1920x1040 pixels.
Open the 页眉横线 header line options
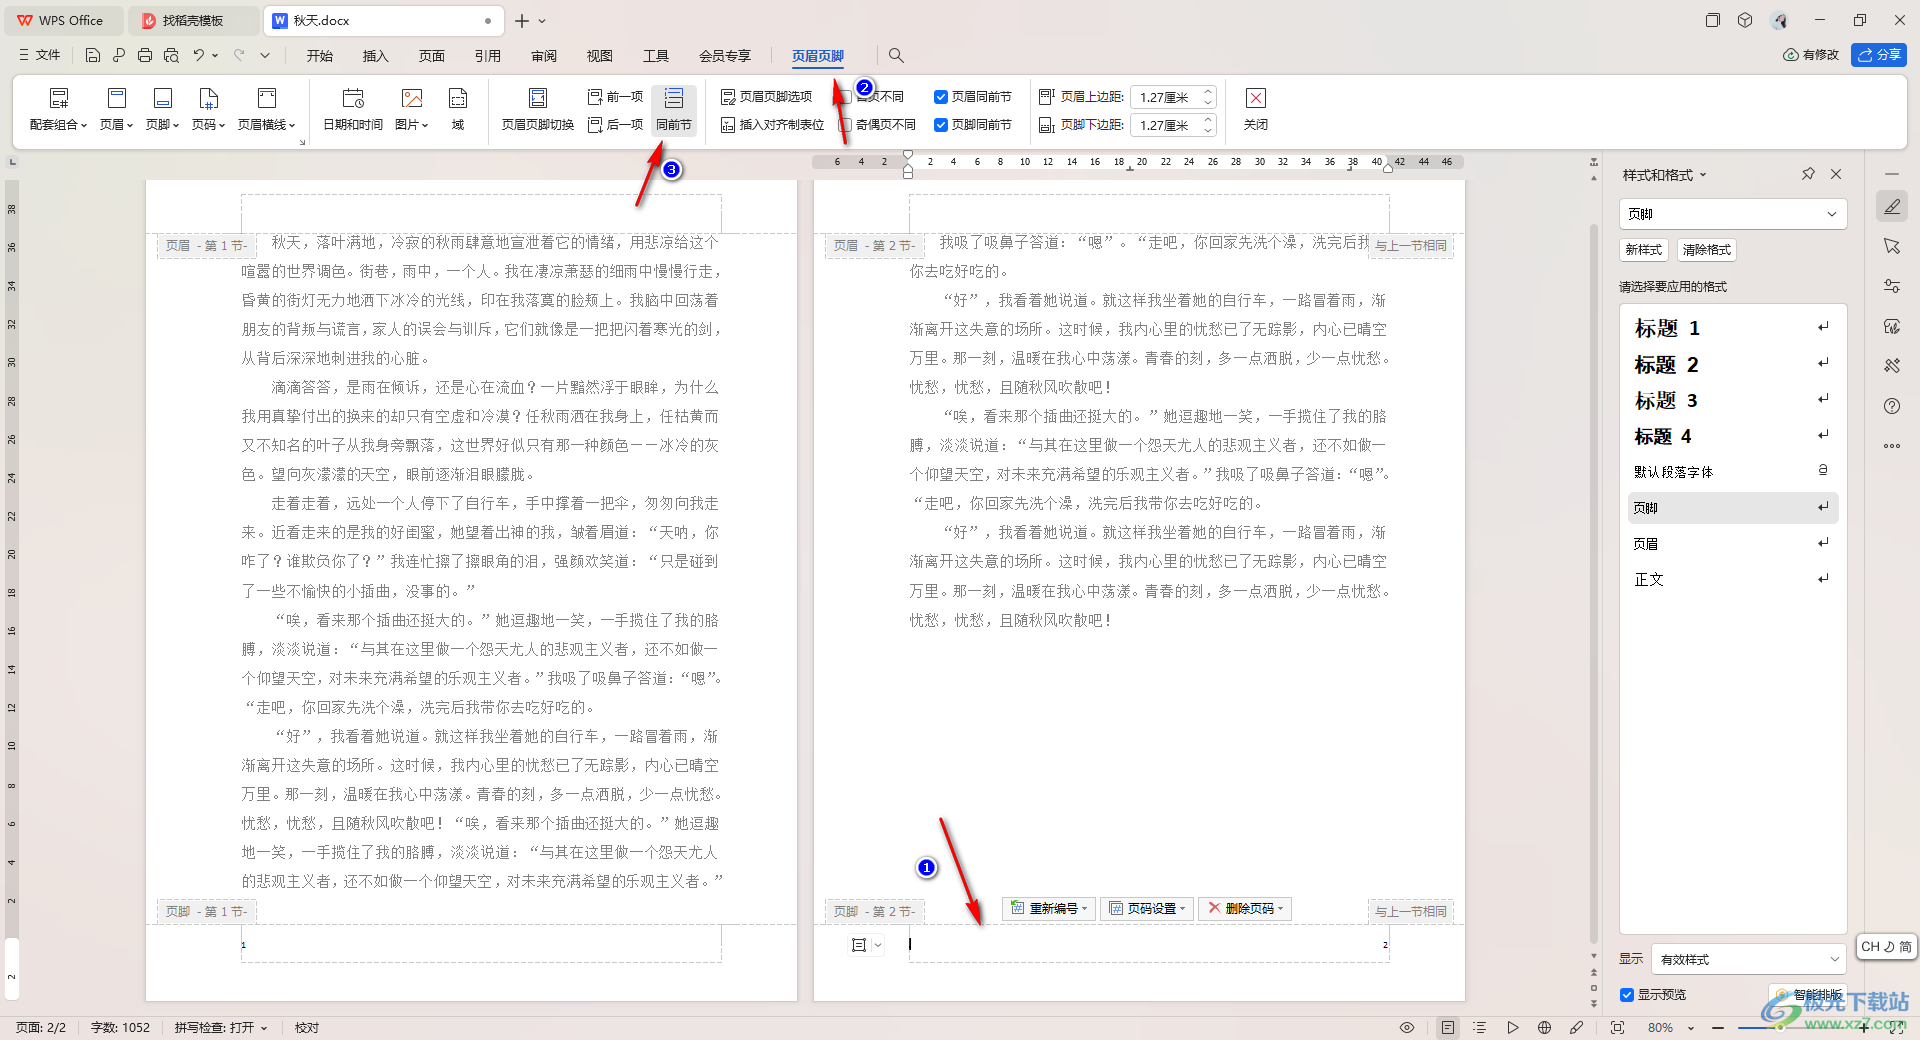[x=266, y=110]
